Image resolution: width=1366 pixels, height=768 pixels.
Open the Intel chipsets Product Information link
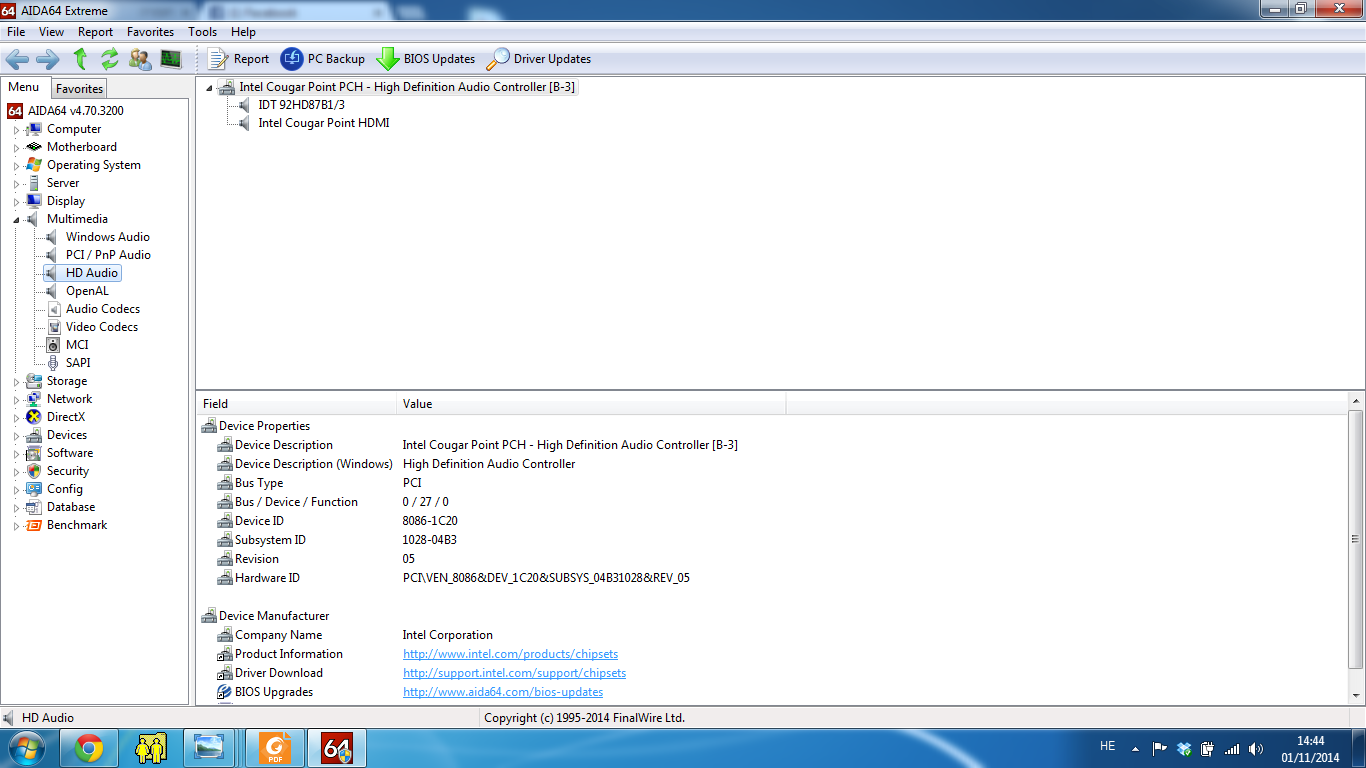point(510,654)
